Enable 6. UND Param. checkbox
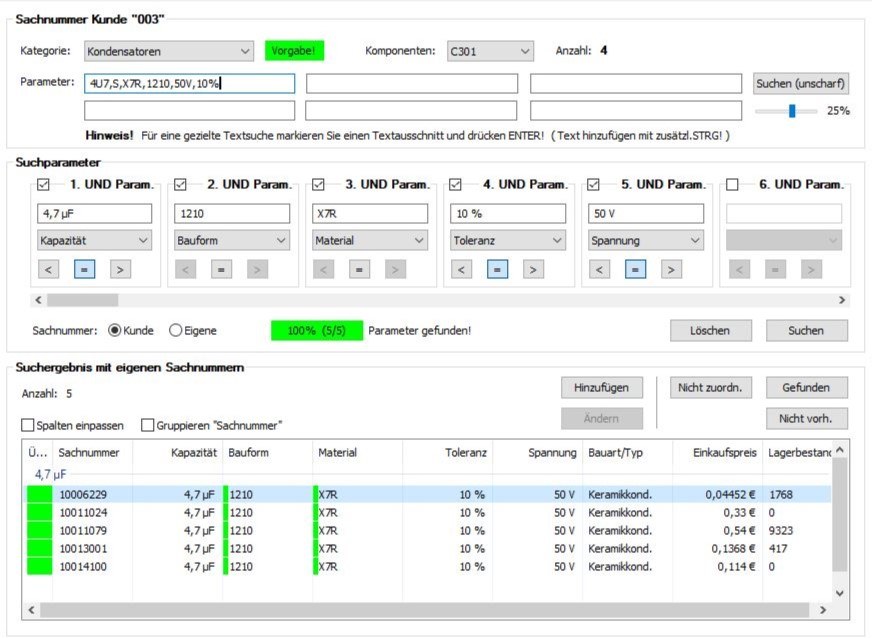The width and height of the screenshot is (872, 638). point(732,184)
